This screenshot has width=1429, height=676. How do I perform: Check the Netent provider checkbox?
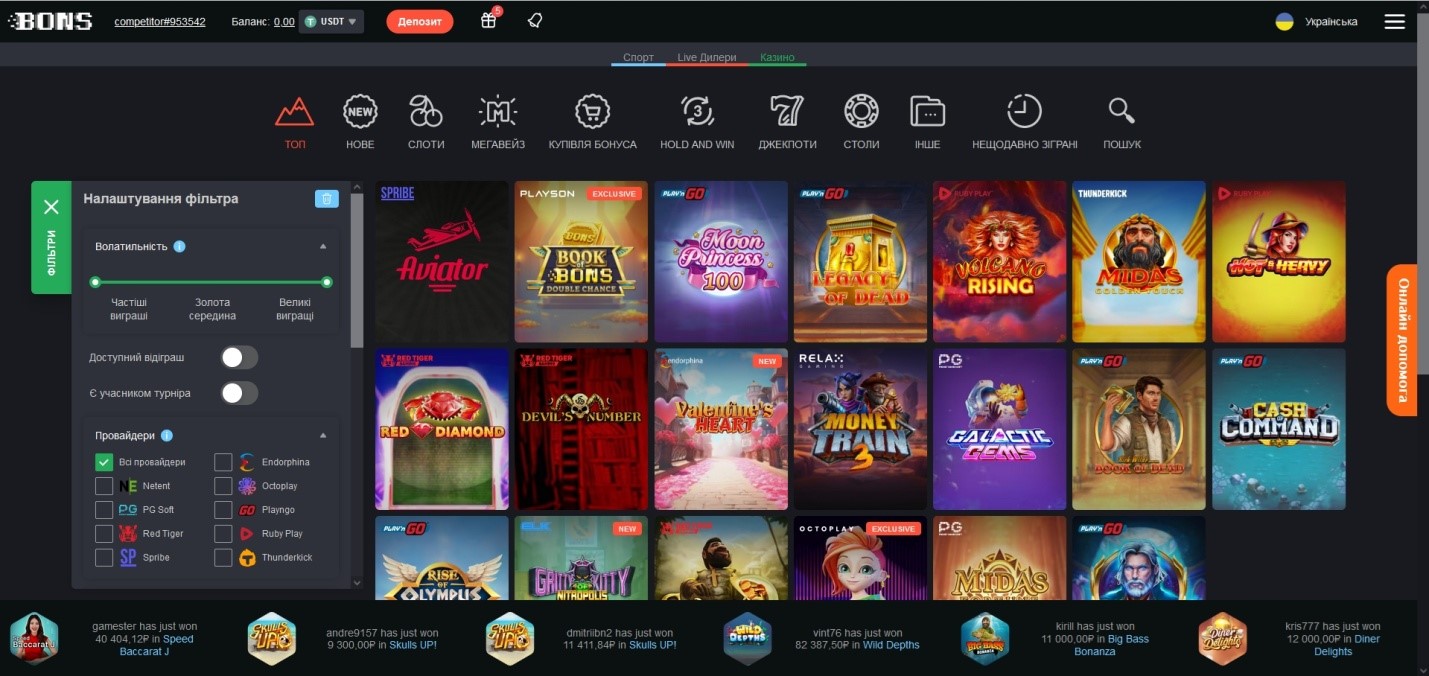click(104, 486)
